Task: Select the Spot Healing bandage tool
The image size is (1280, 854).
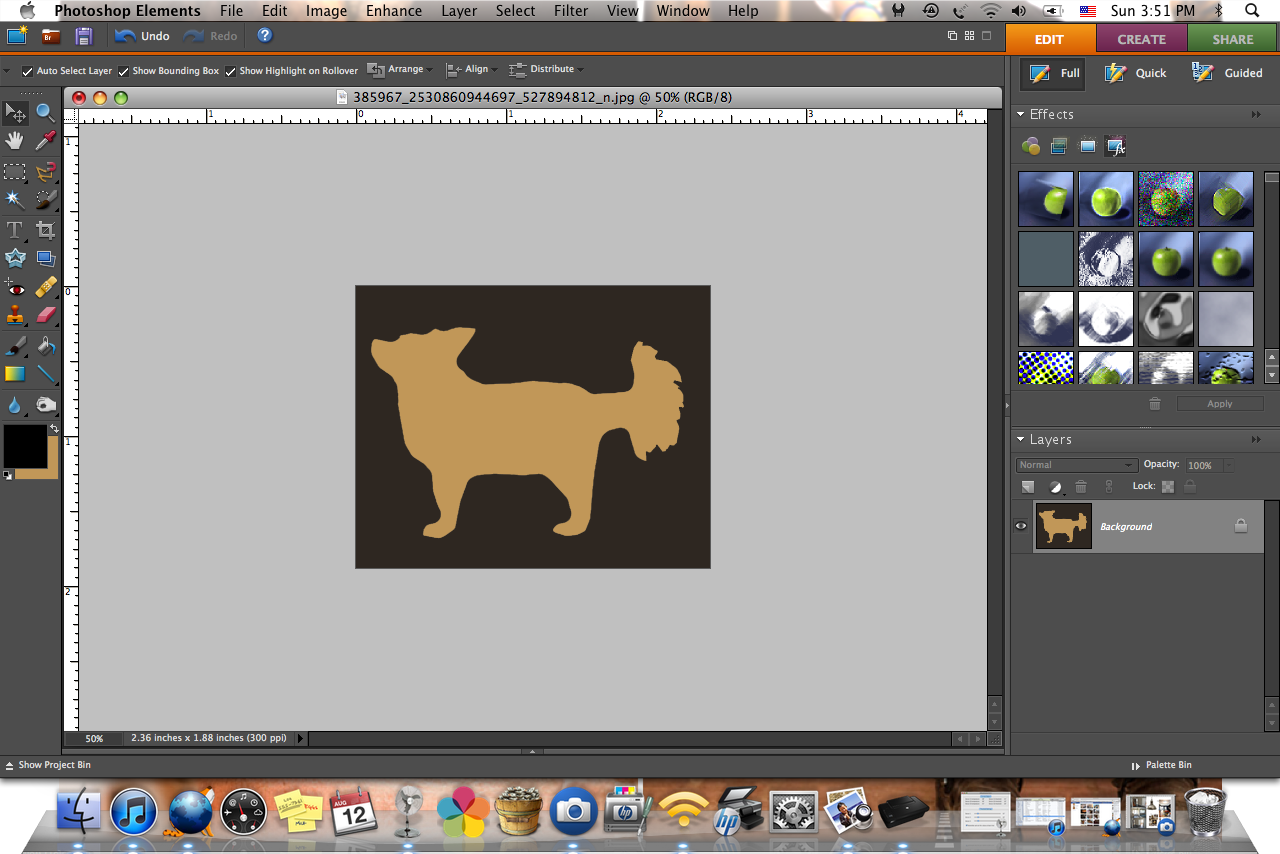Action: pos(46,288)
